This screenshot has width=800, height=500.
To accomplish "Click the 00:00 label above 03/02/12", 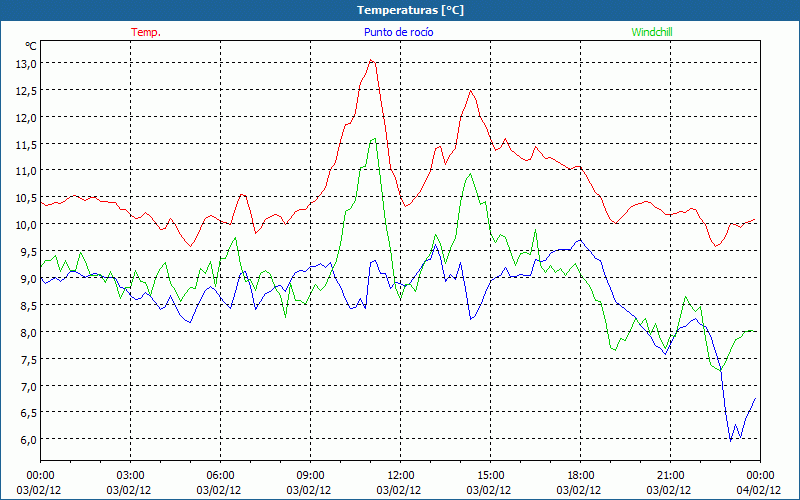I will tap(40, 476).
